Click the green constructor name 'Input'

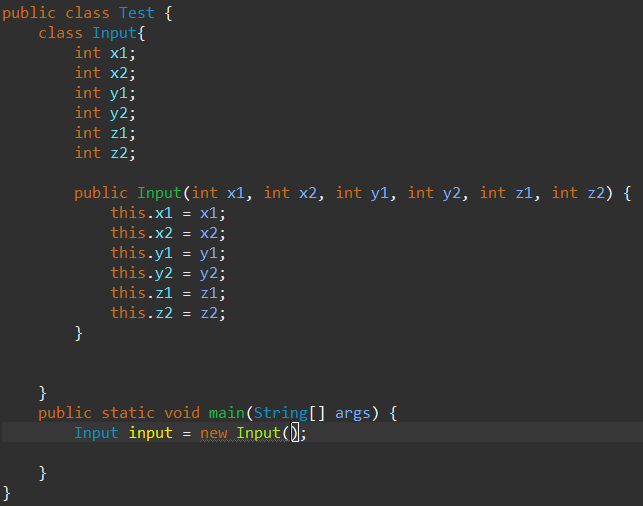point(160,193)
